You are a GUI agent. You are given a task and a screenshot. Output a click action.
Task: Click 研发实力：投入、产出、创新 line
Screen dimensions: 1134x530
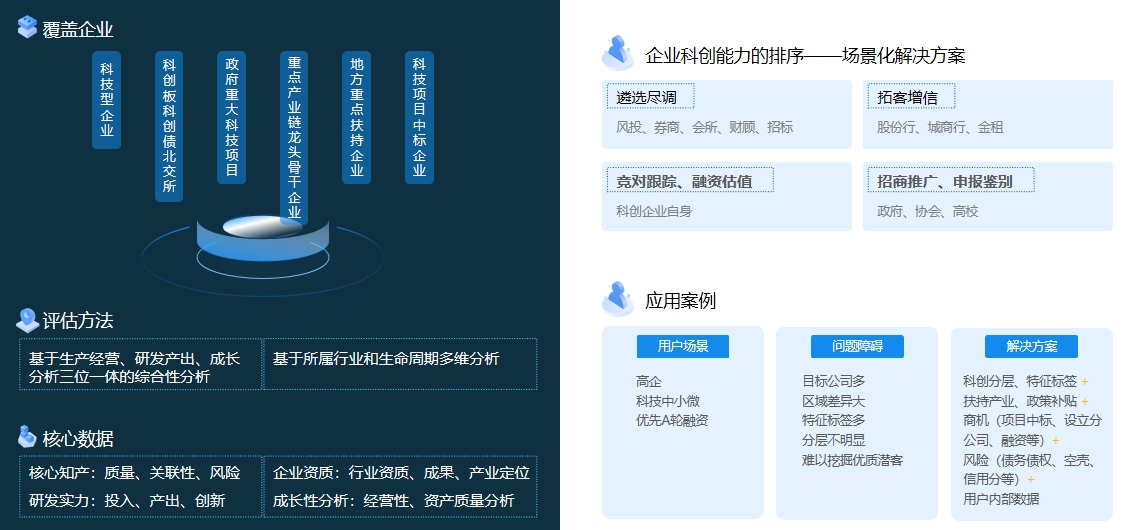click(127, 500)
